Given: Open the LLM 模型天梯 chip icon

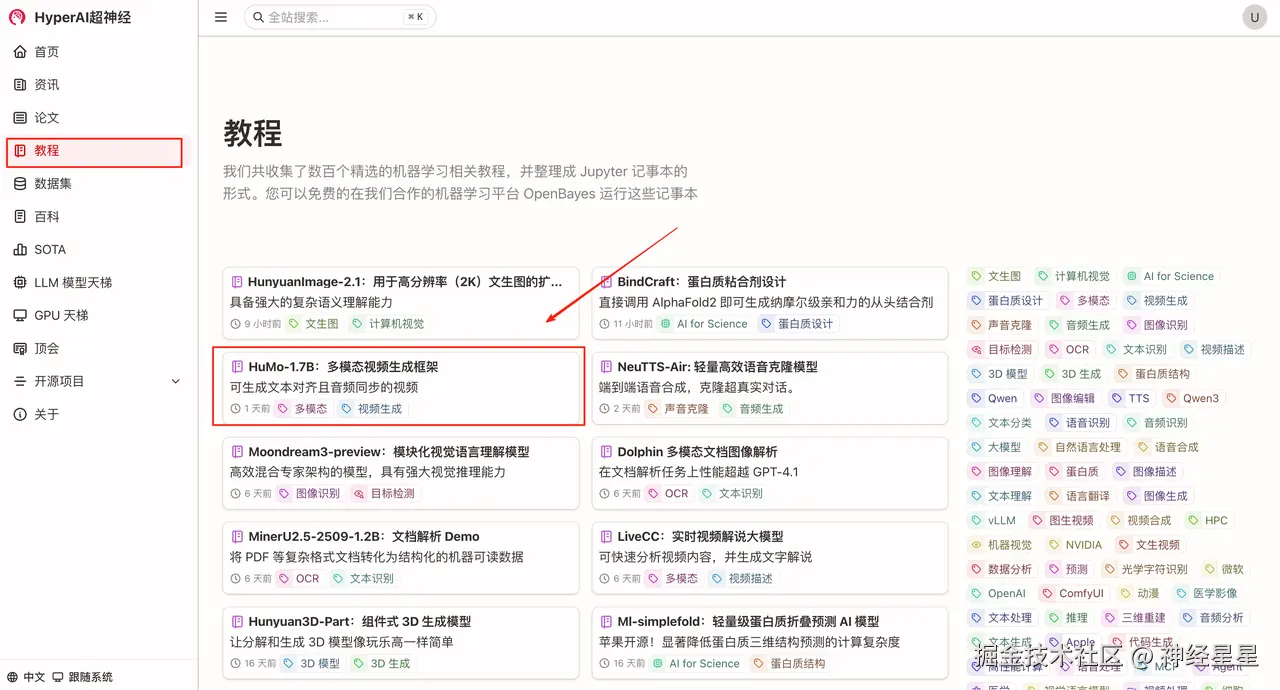Looking at the screenshot, I should pyautogui.click(x=20, y=283).
